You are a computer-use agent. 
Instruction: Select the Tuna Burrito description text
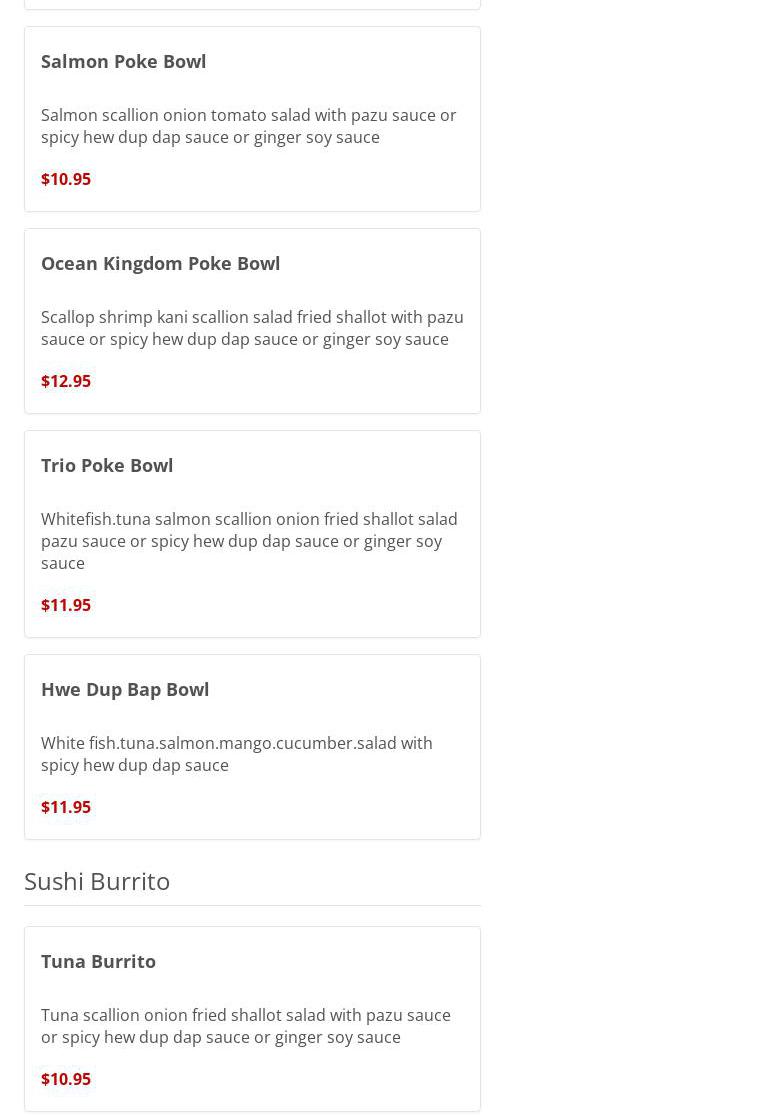(246, 1026)
